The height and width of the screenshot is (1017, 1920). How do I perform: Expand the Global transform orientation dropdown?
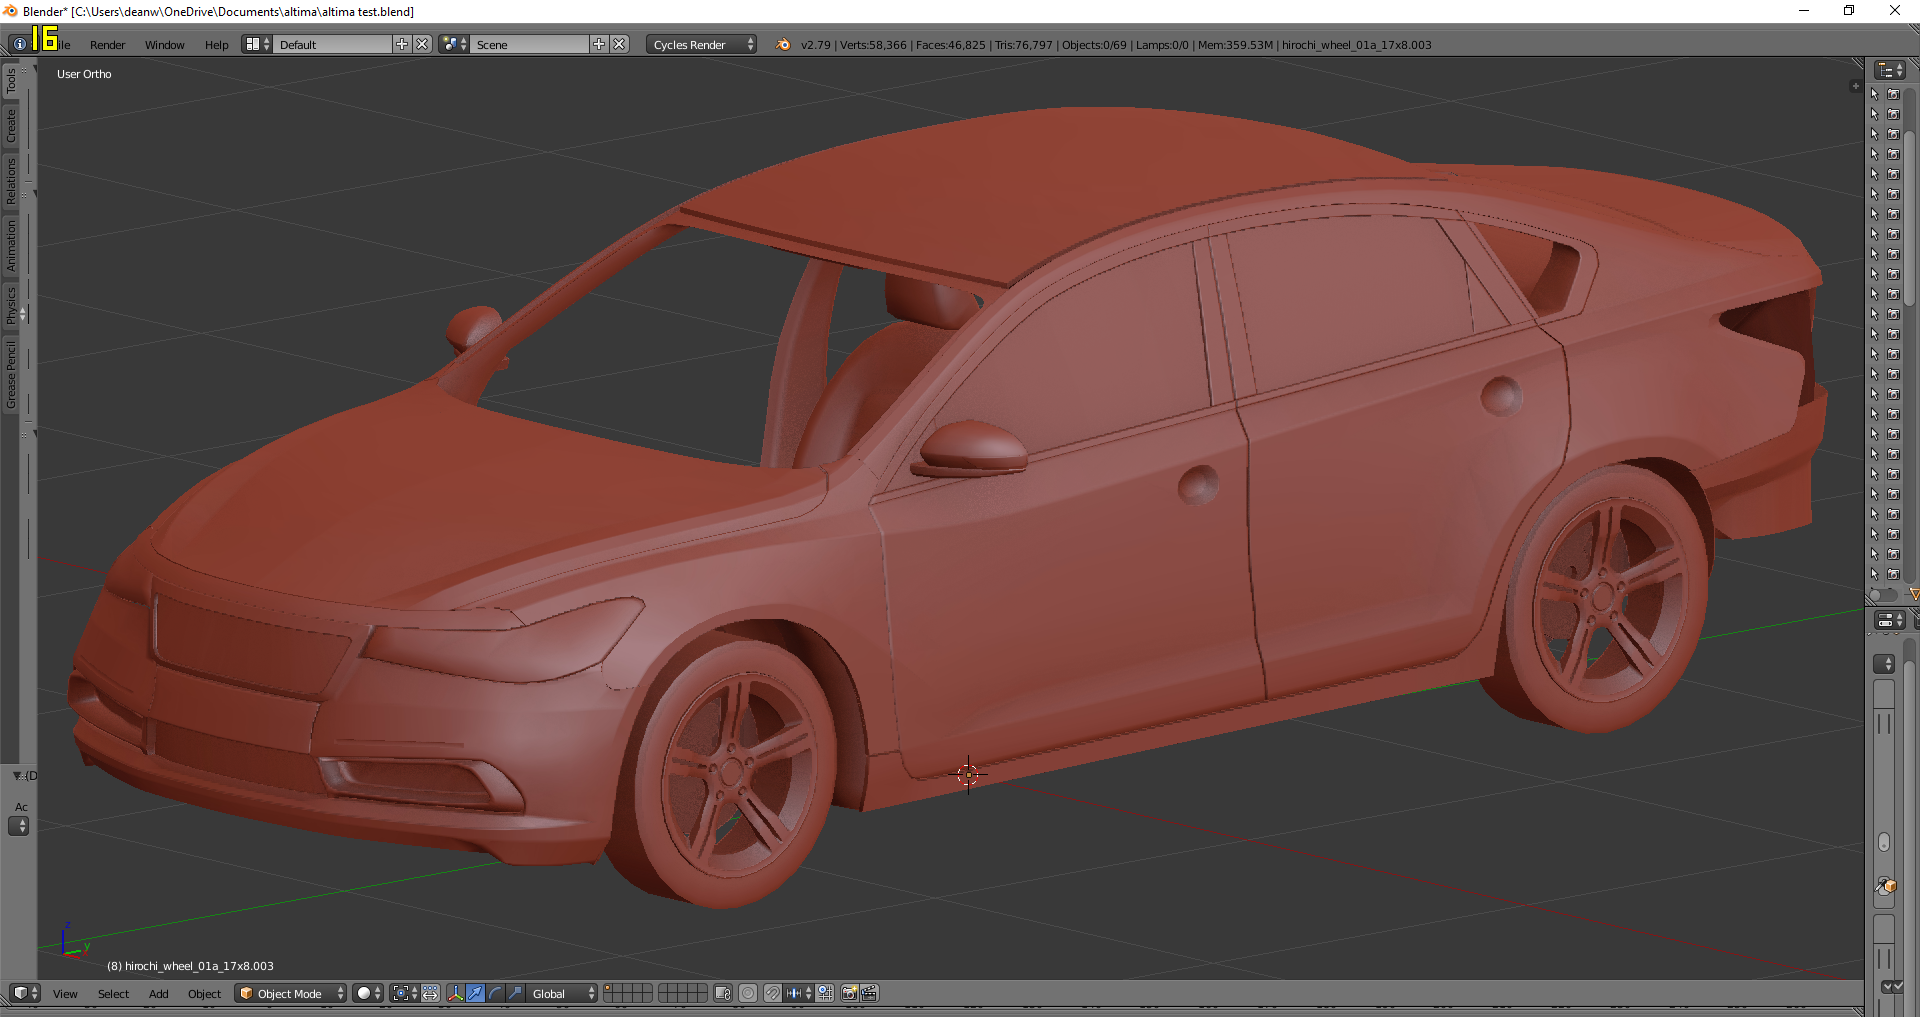tap(563, 993)
